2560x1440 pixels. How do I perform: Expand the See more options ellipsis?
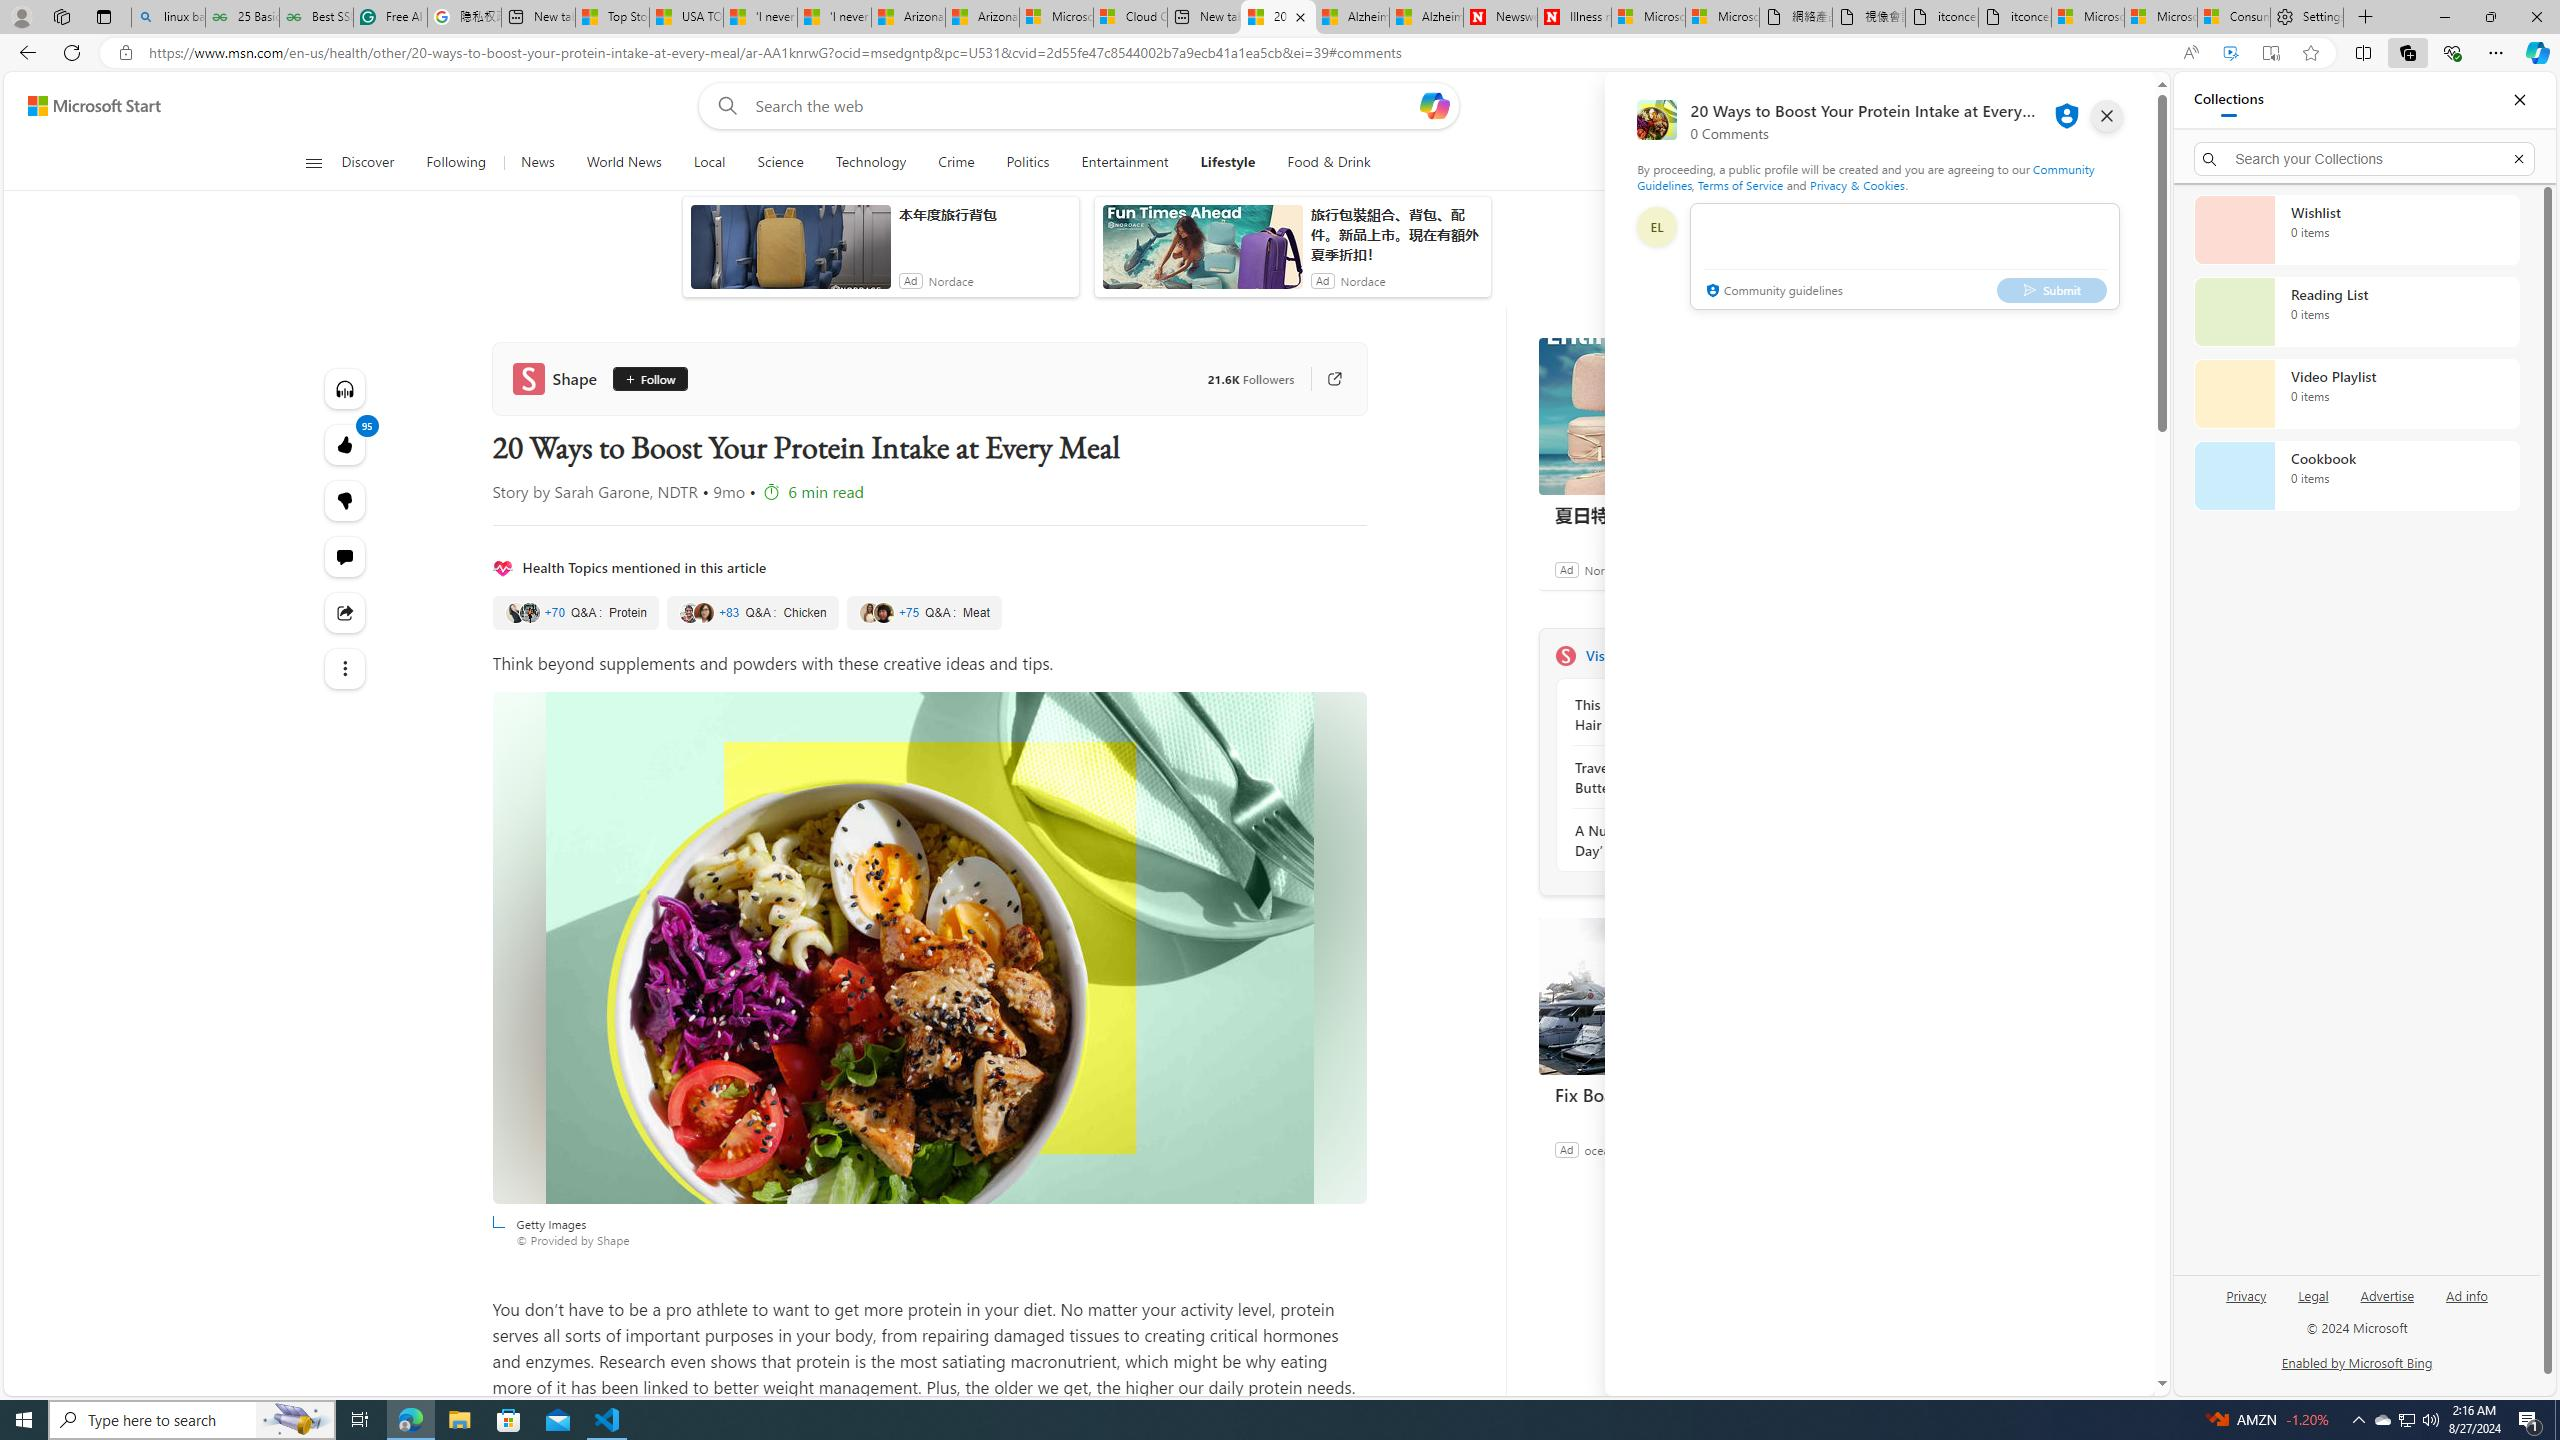click(x=345, y=669)
